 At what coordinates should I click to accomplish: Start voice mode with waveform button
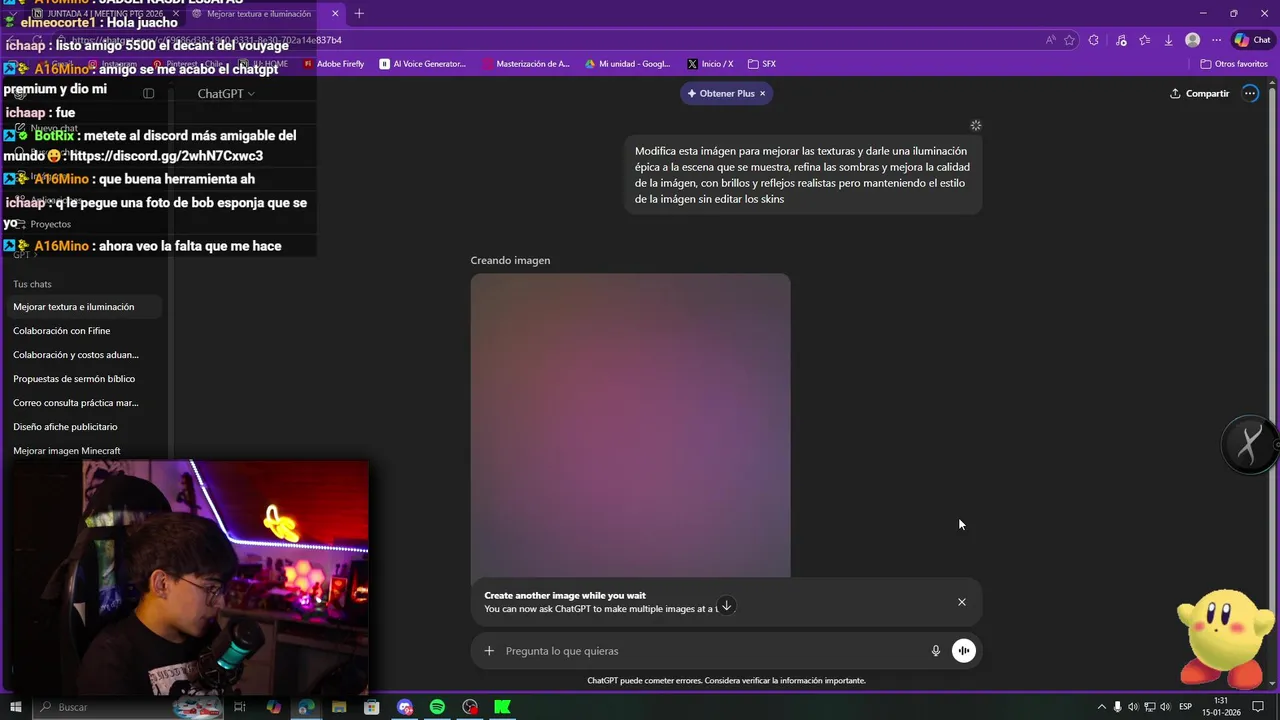coord(964,651)
